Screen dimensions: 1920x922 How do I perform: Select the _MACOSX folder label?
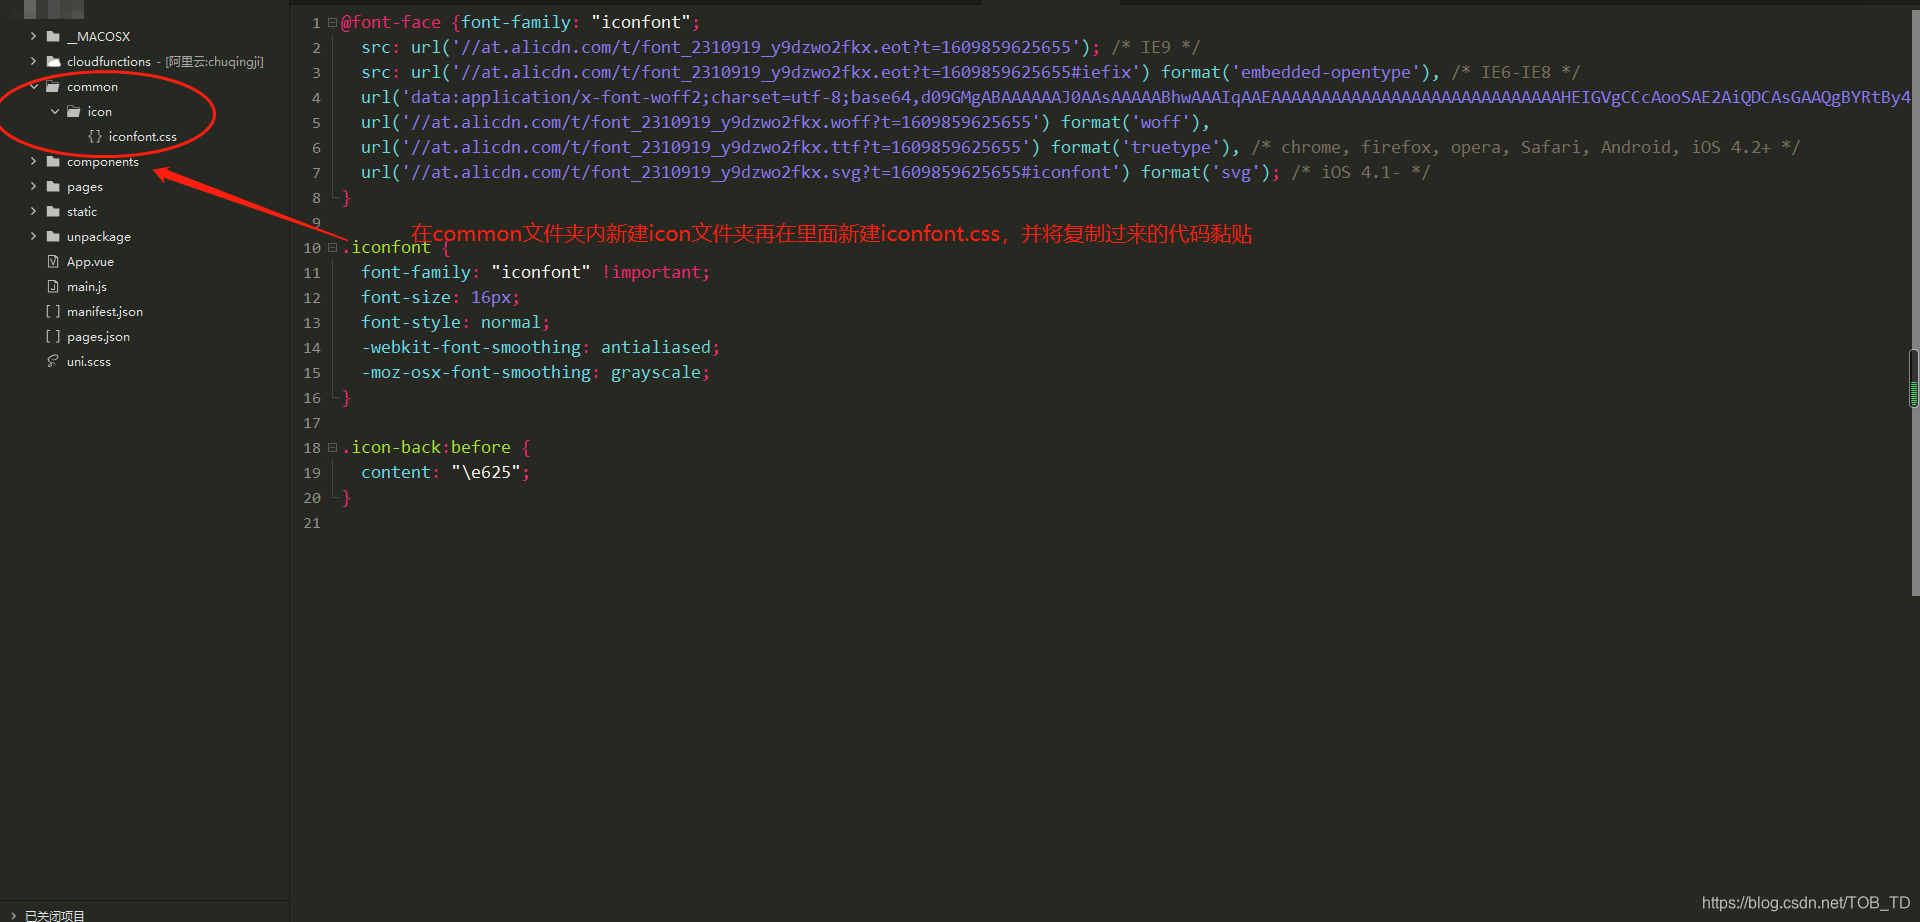[98, 37]
